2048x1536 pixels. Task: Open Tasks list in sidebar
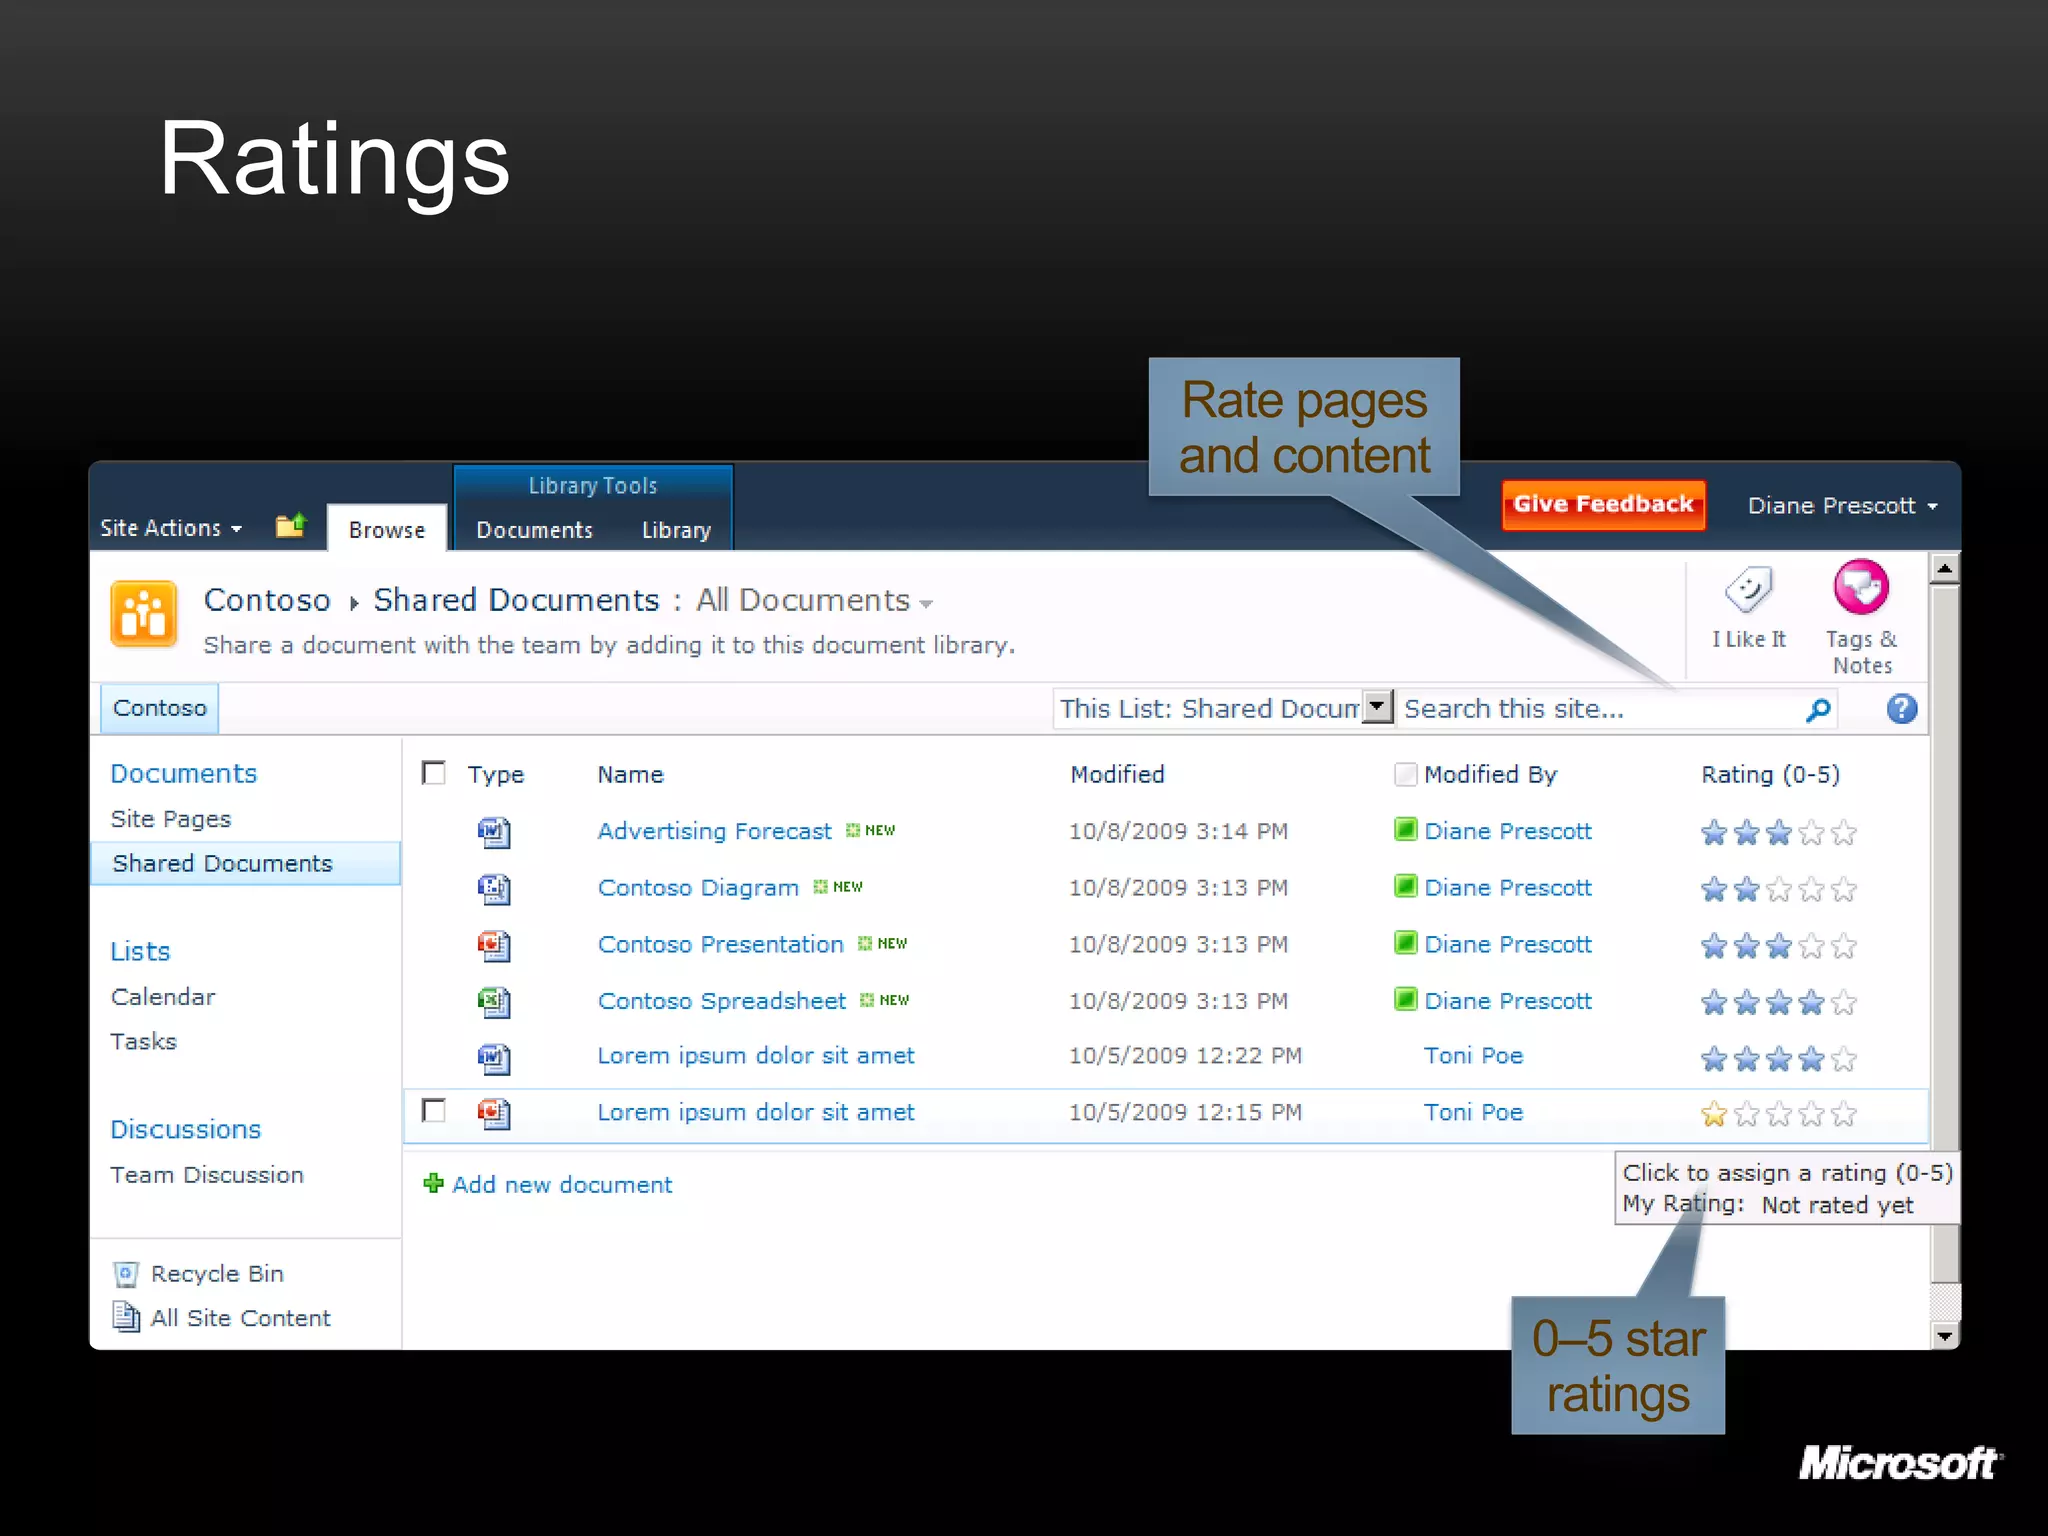click(x=143, y=1042)
